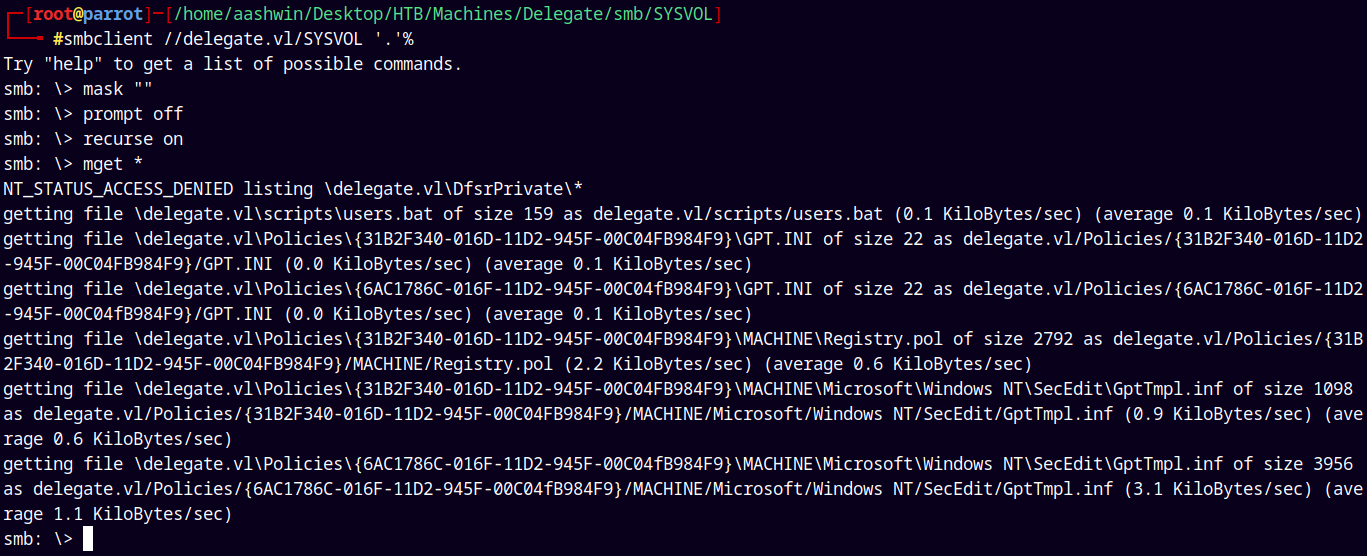The height and width of the screenshot is (556, 1367).
Task: Click the hash symbol before smbclient
Action: pos(59,39)
